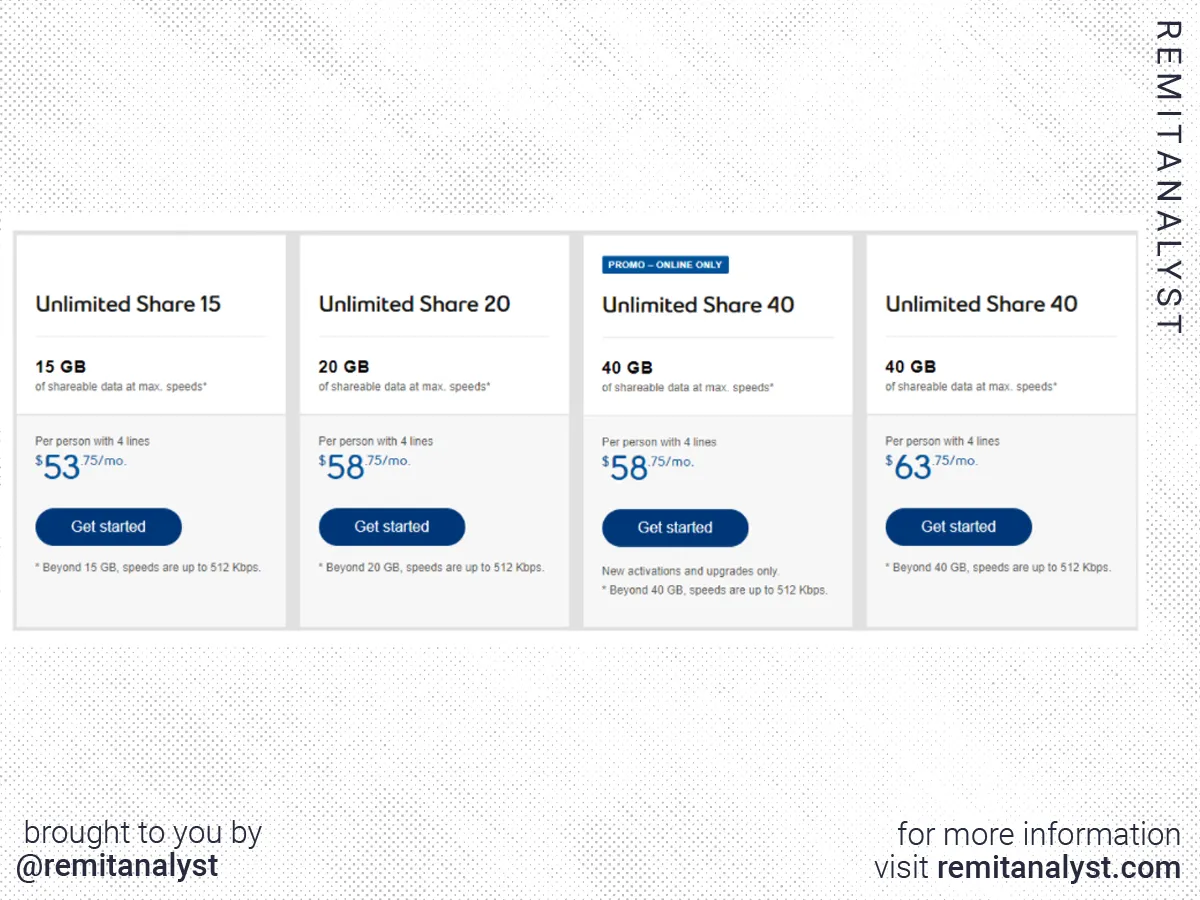The height and width of the screenshot is (900, 1200).
Task: Click the @remitanalyst handle
Action: pyautogui.click(x=117, y=866)
